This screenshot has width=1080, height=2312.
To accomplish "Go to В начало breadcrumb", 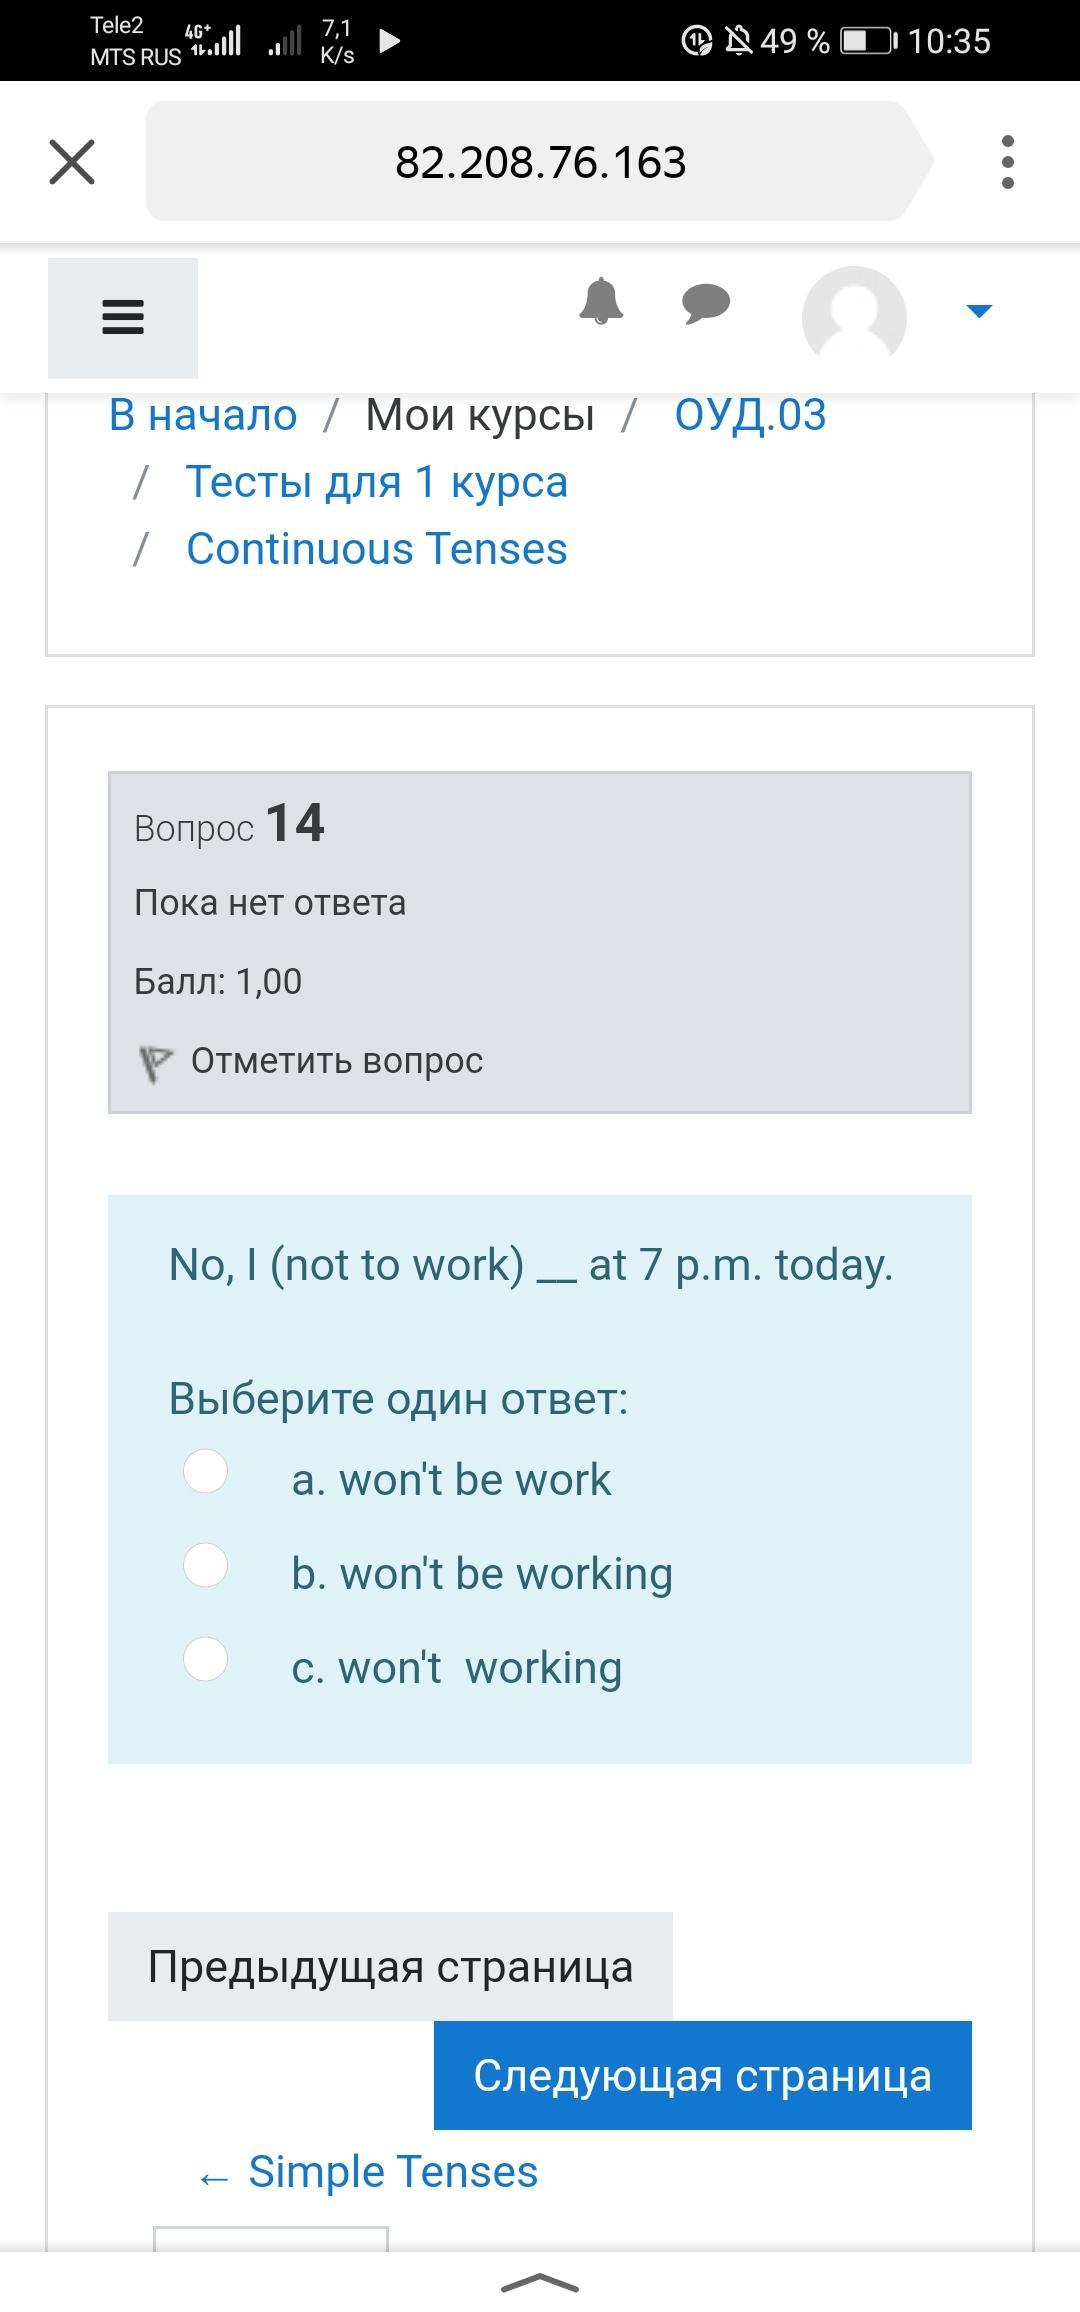I will click(x=203, y=415).
